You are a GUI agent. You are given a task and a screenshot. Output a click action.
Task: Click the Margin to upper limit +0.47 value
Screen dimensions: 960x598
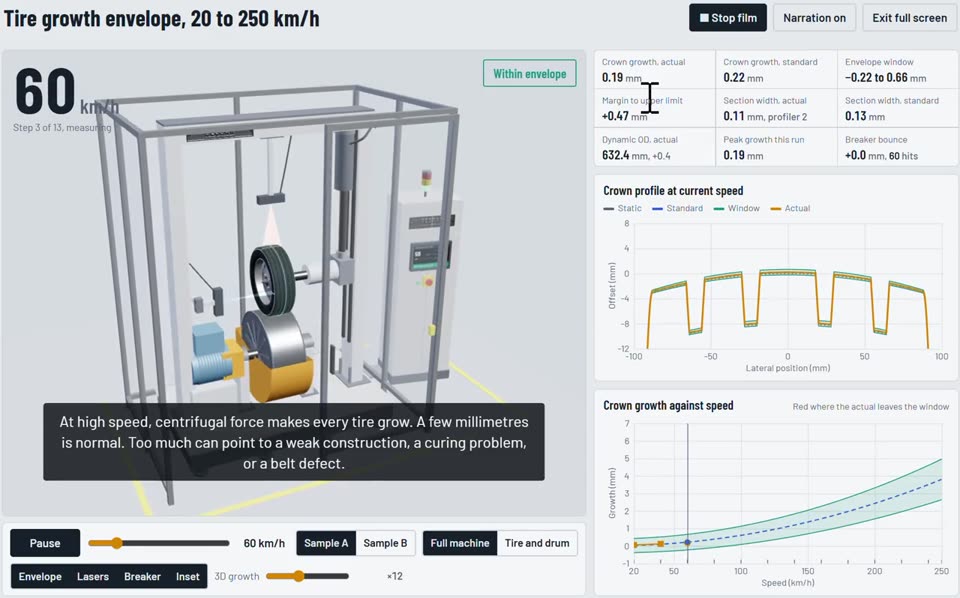[x=624, y=116]
